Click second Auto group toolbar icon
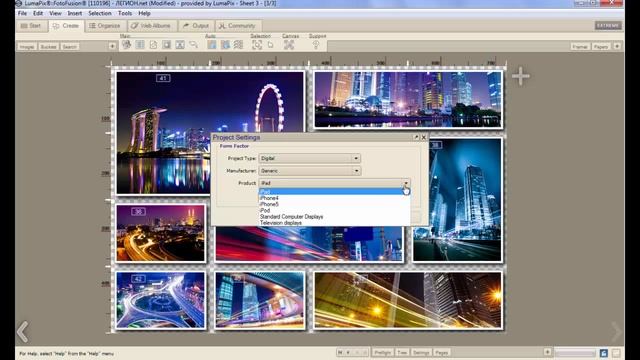The image size is (640, 360). [225, 44]
